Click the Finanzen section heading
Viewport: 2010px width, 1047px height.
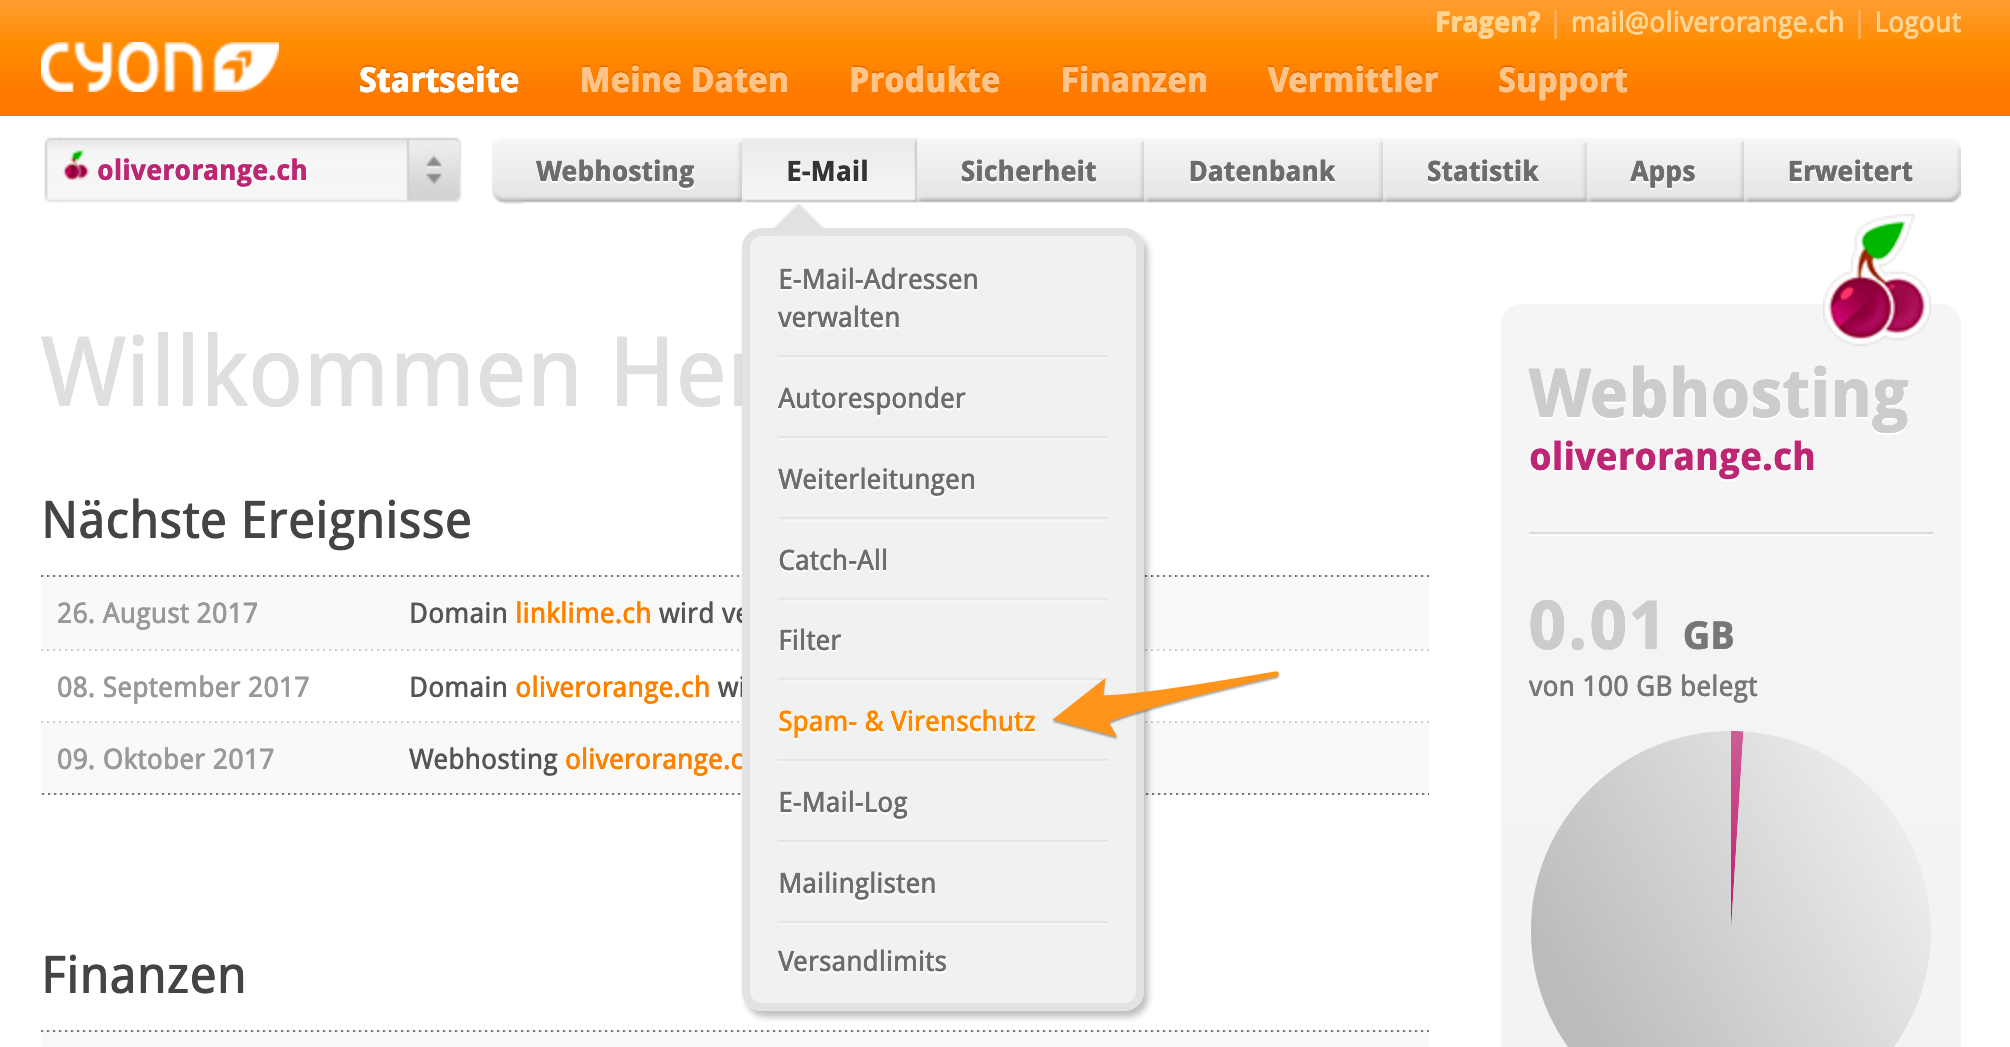coord(144,975)
